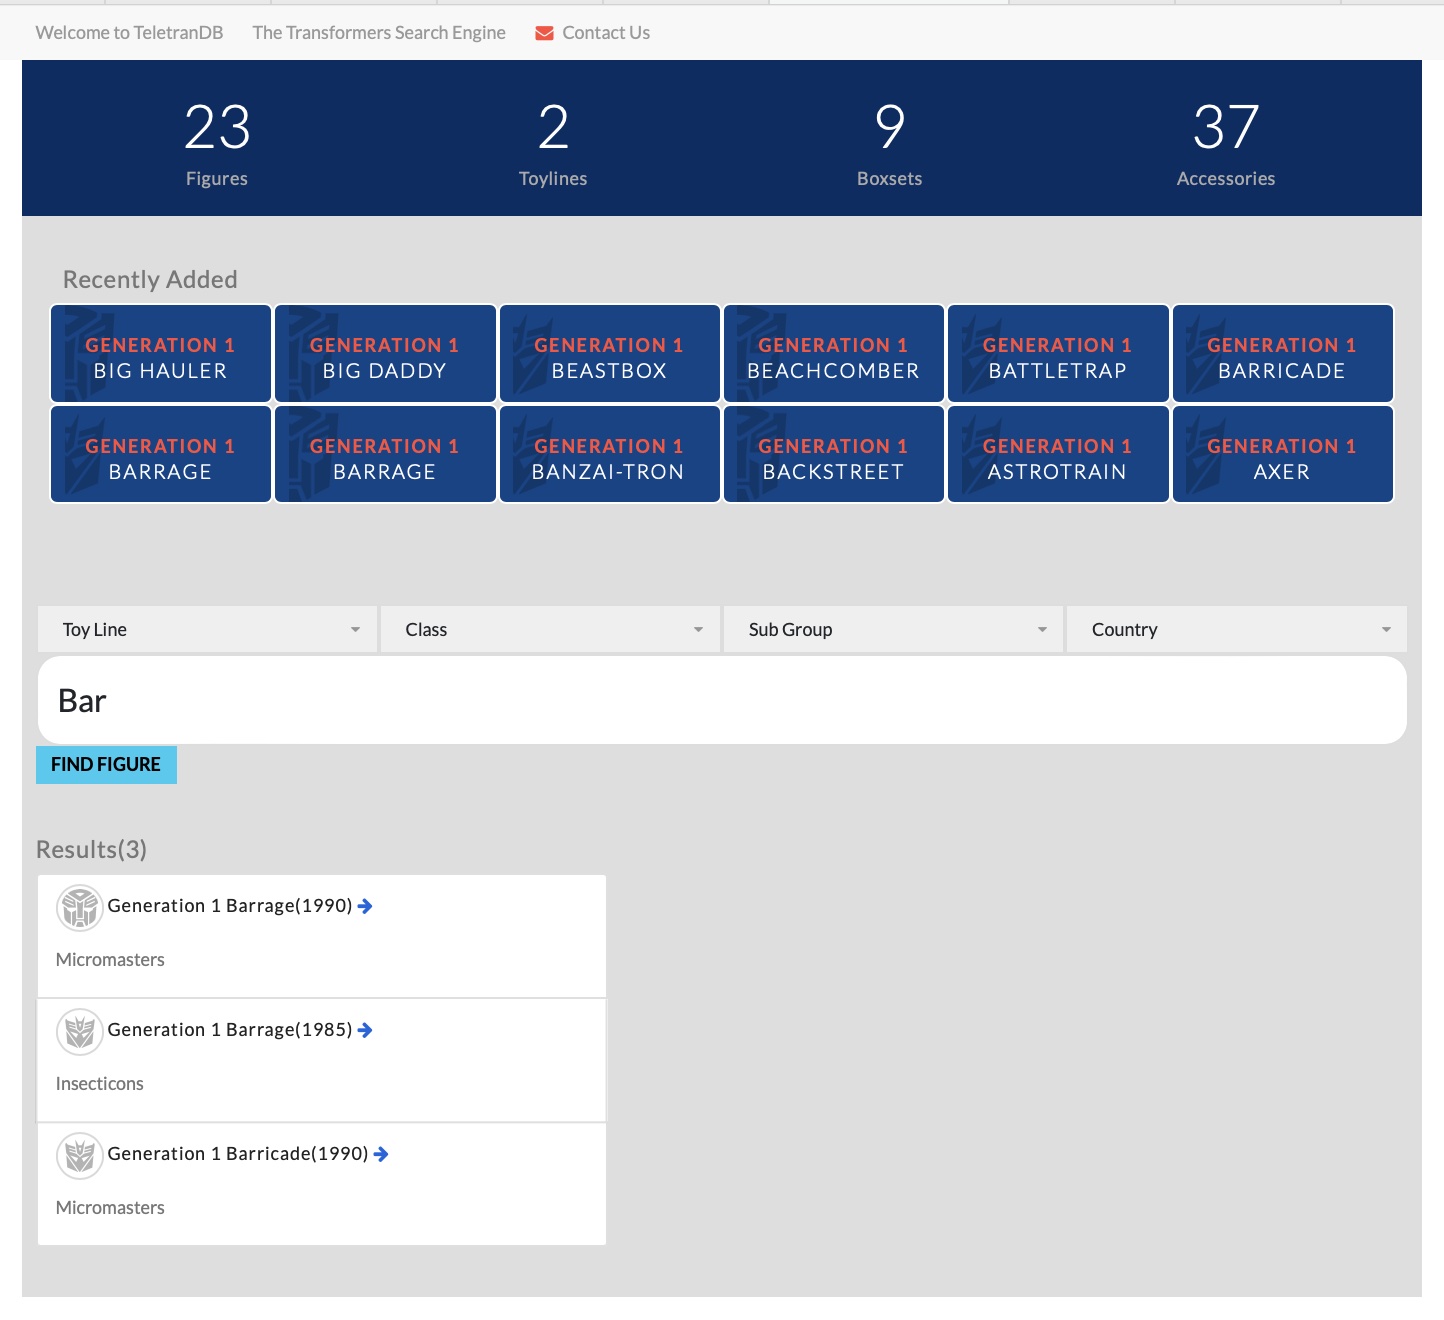Click Autobot faction icon for Barrage (1990)

click(x=80, y=908)
